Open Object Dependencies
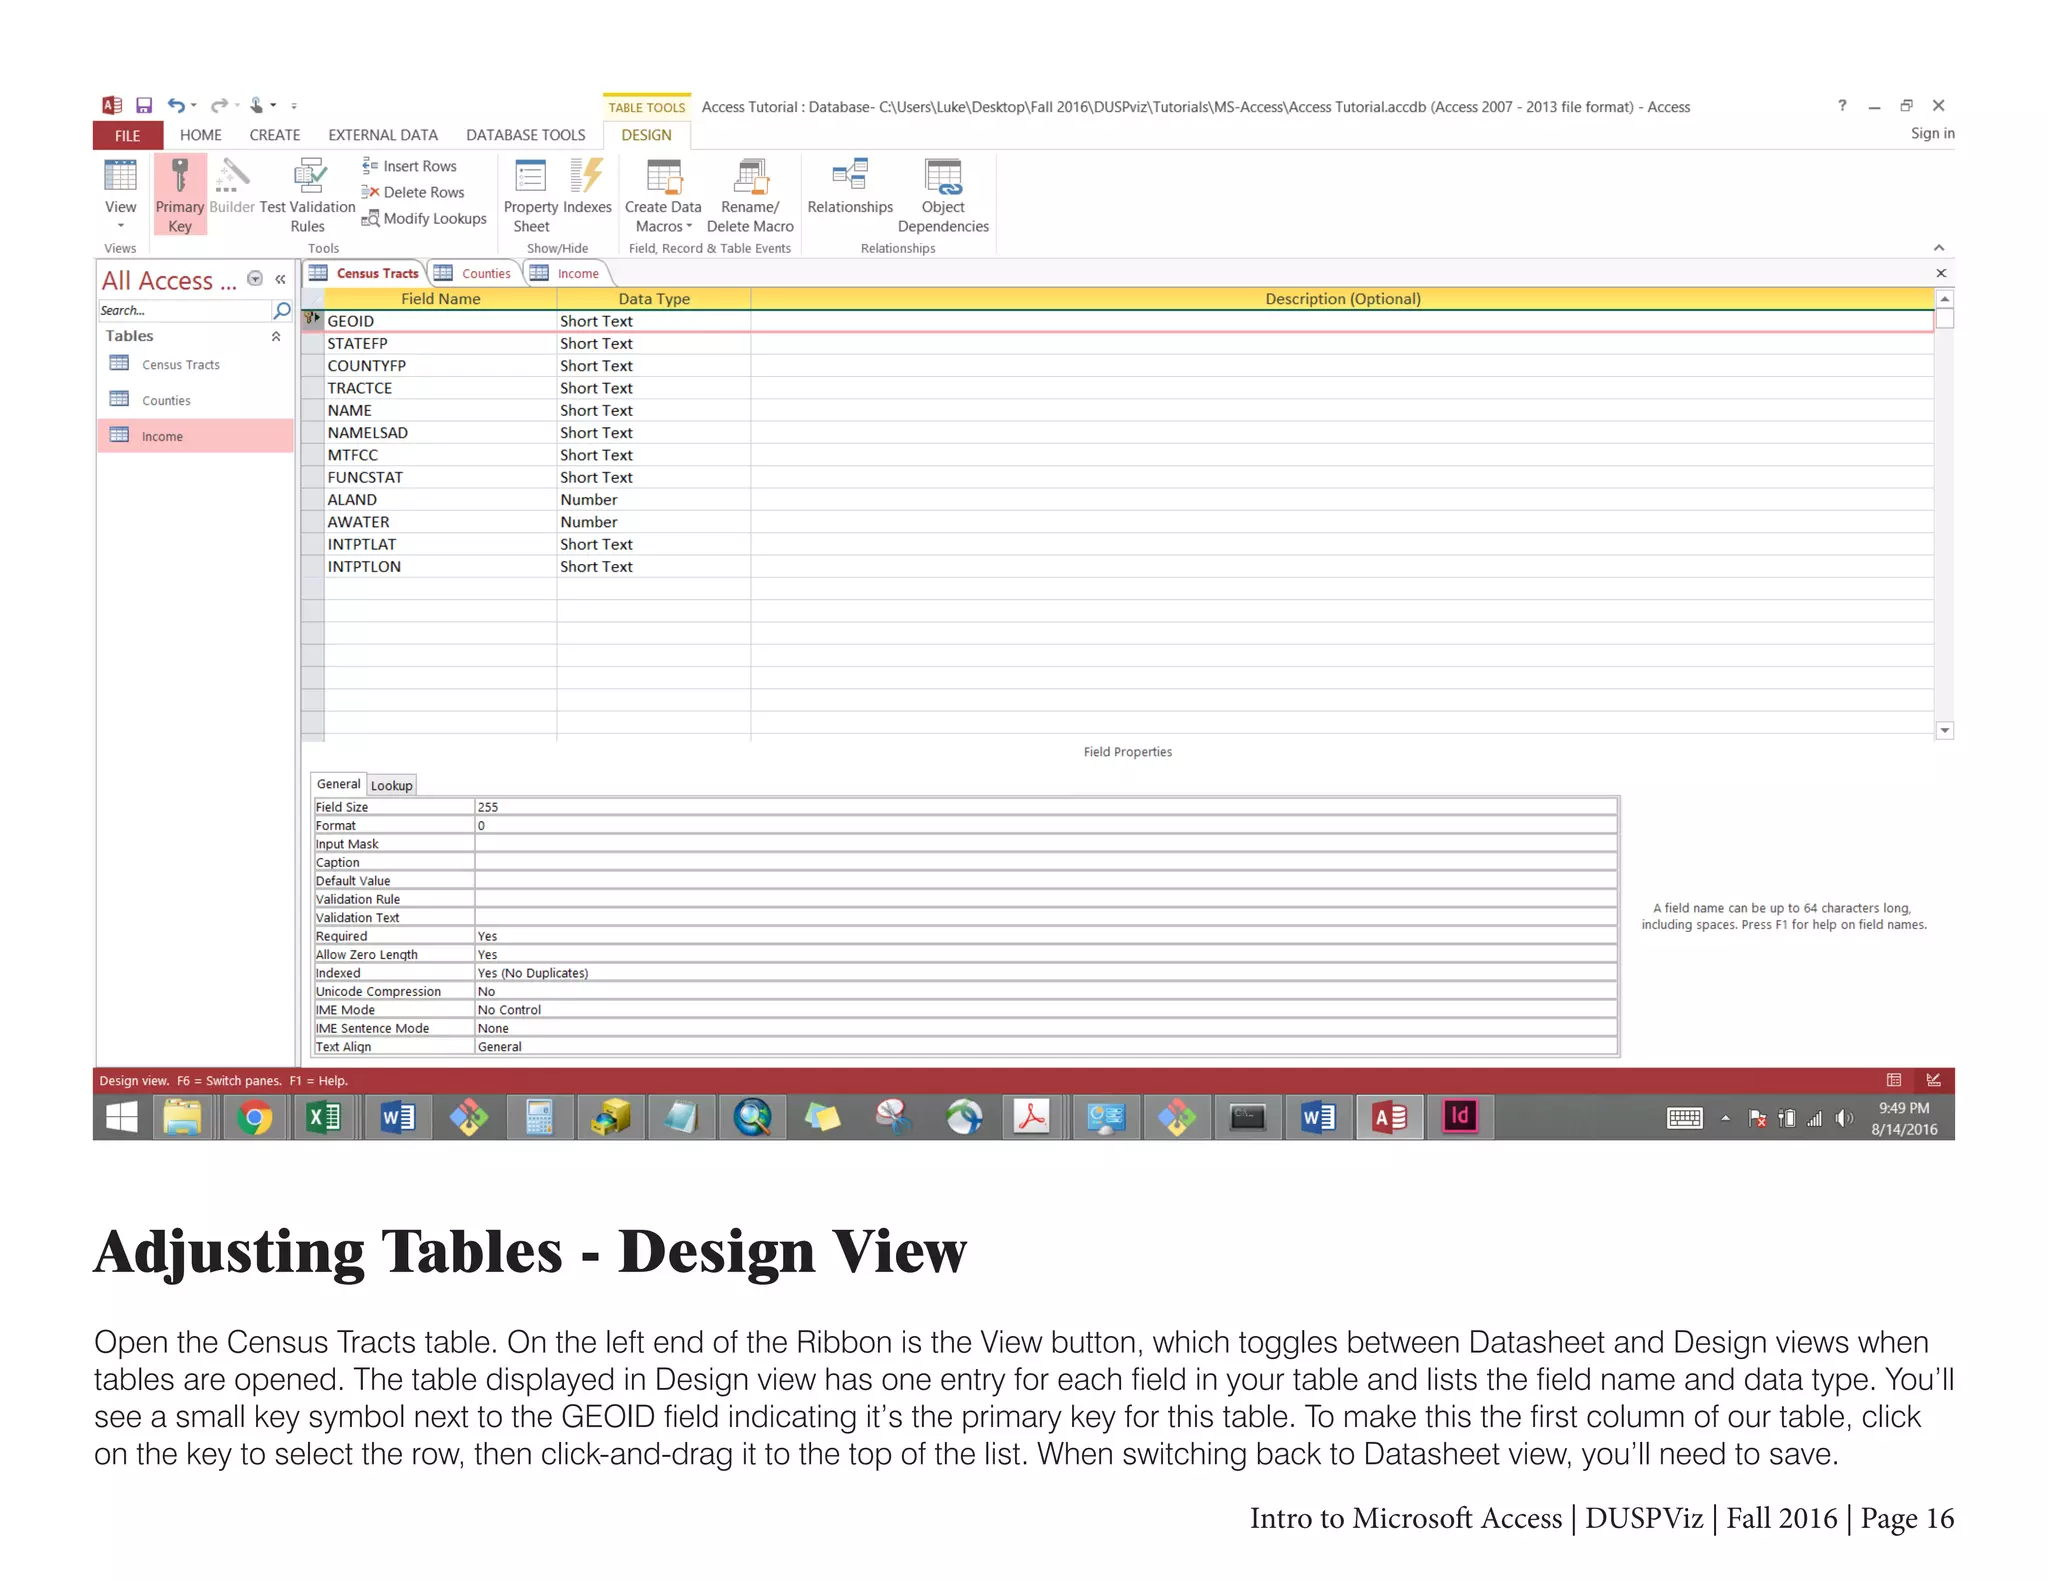The width and height of the screenshot is (2048, 1582). tap(943, 195)
